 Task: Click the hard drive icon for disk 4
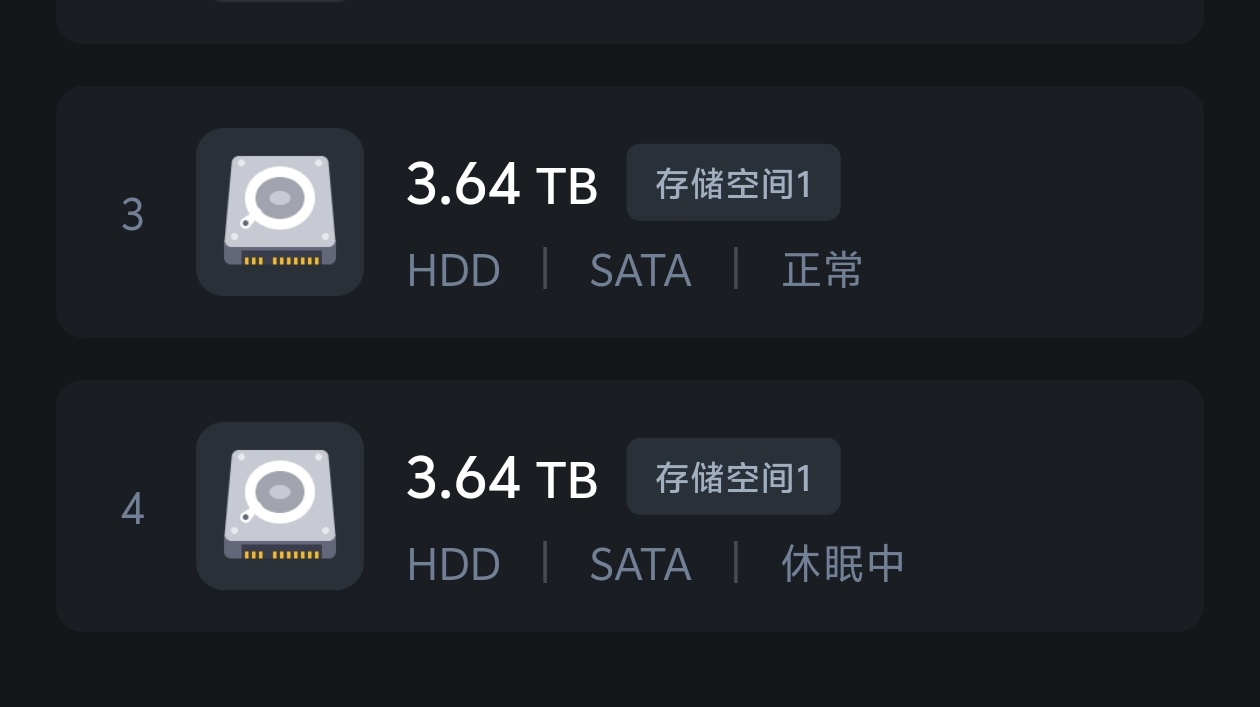pos(280,506)
